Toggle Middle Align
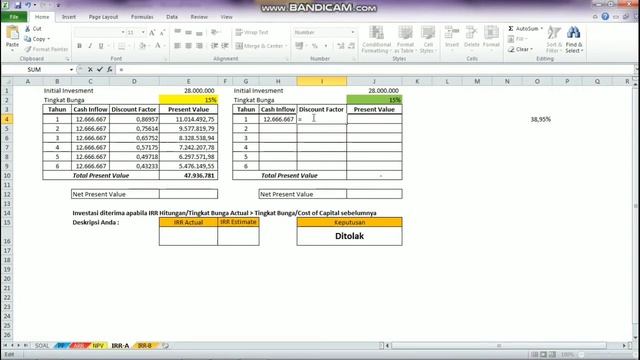Screen dimensions: 640x360 click(188, 32)
